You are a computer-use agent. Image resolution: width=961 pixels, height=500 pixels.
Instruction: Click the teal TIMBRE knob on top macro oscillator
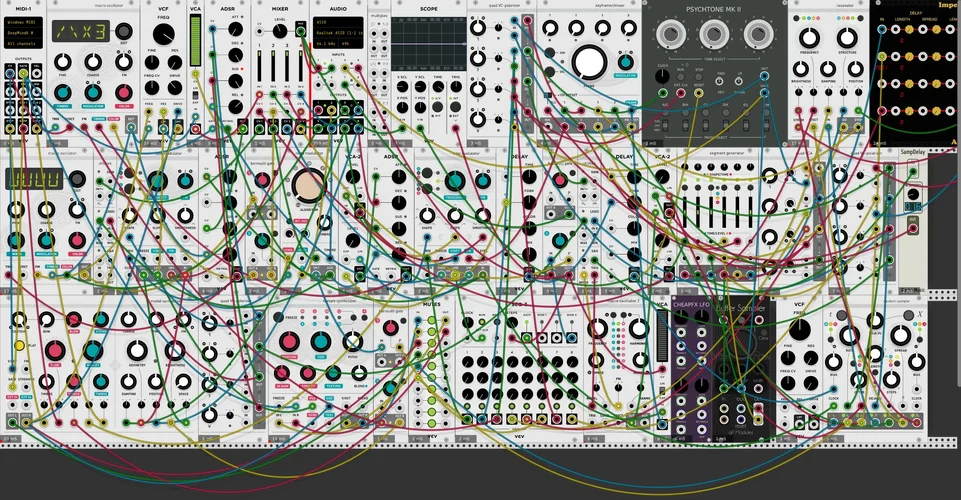(63, 93)
